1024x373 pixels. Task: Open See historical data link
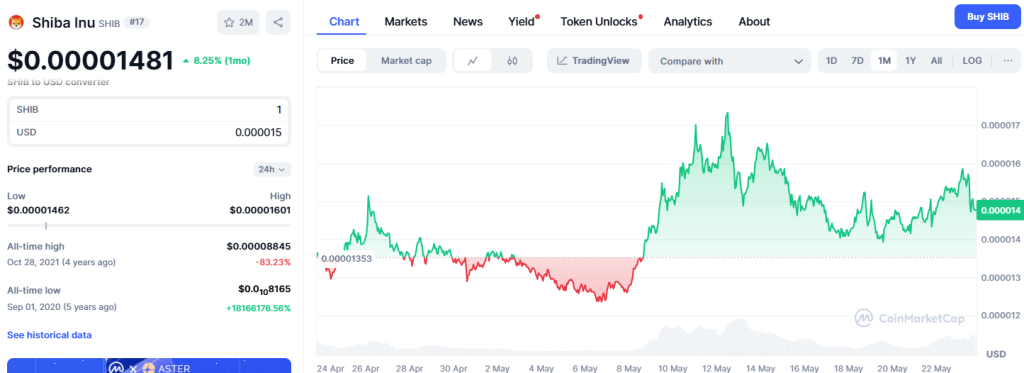(x=49, y=334)
